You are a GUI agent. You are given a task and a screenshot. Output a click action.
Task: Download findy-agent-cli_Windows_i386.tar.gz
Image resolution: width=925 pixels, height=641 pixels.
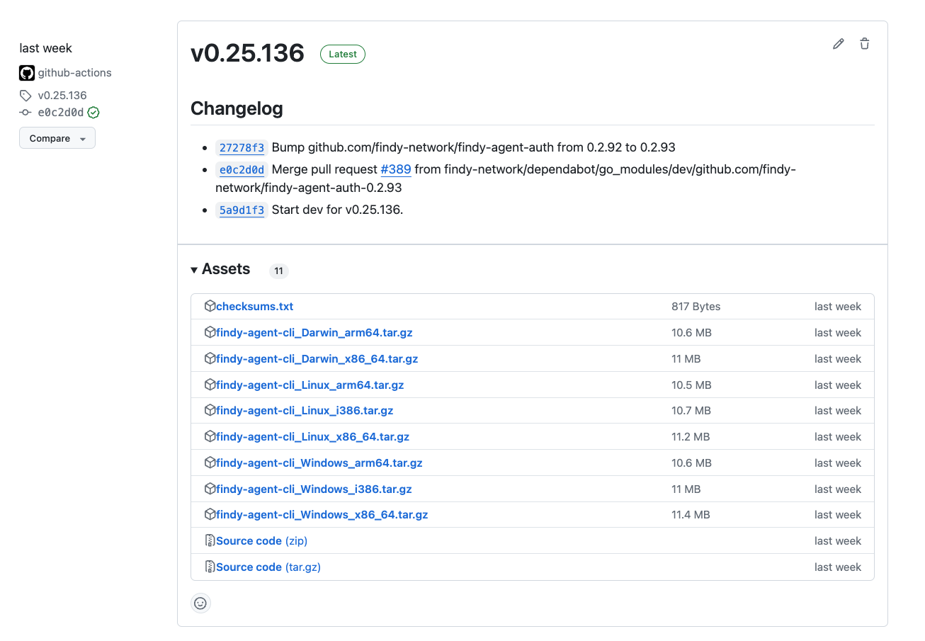pos(314,489)
